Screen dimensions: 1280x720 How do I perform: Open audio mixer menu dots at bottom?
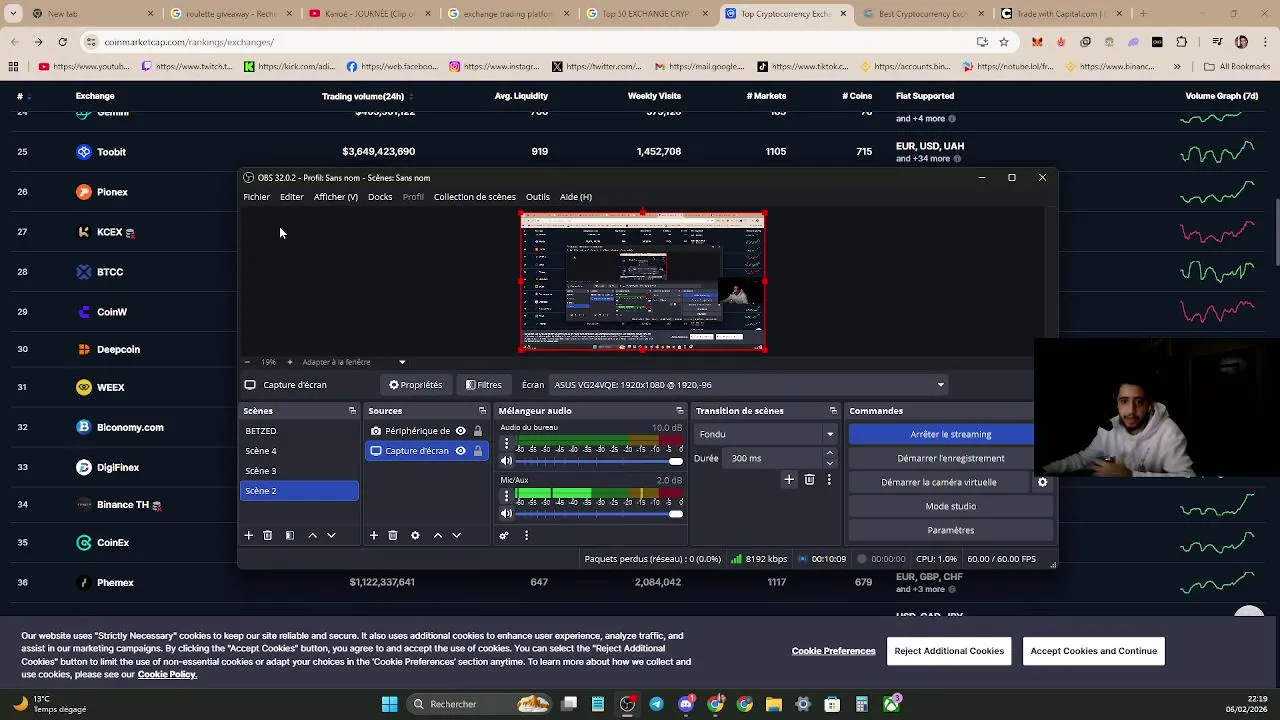coord(526,536)
